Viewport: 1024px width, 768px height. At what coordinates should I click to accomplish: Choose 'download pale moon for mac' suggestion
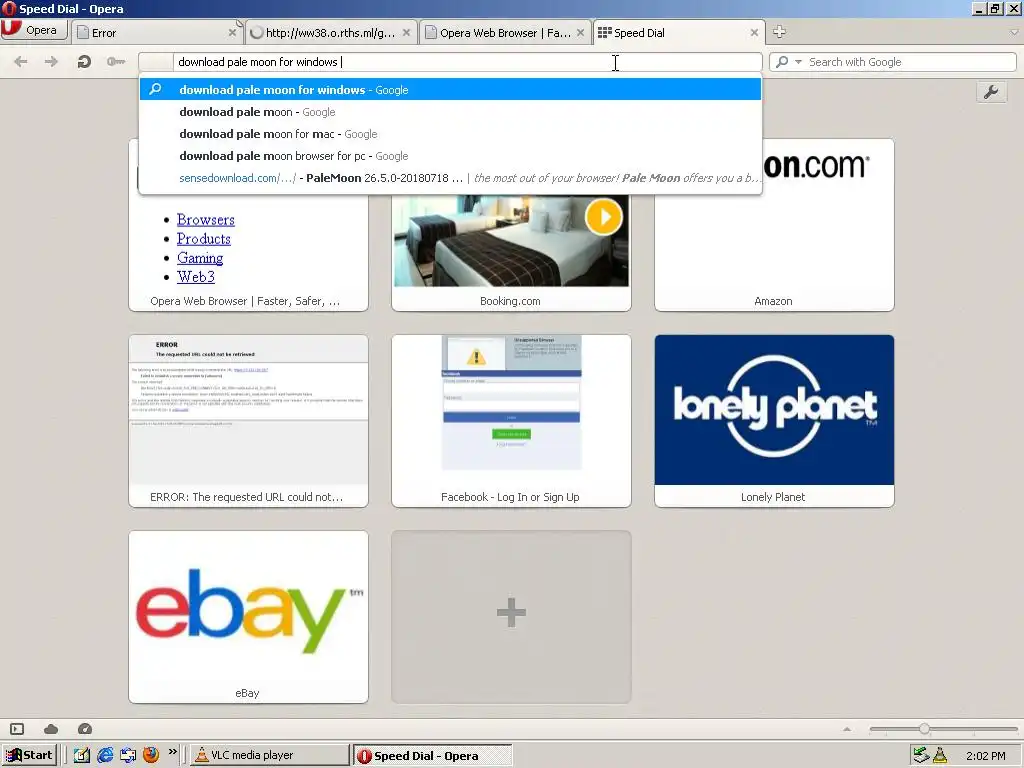pos(450,134)
